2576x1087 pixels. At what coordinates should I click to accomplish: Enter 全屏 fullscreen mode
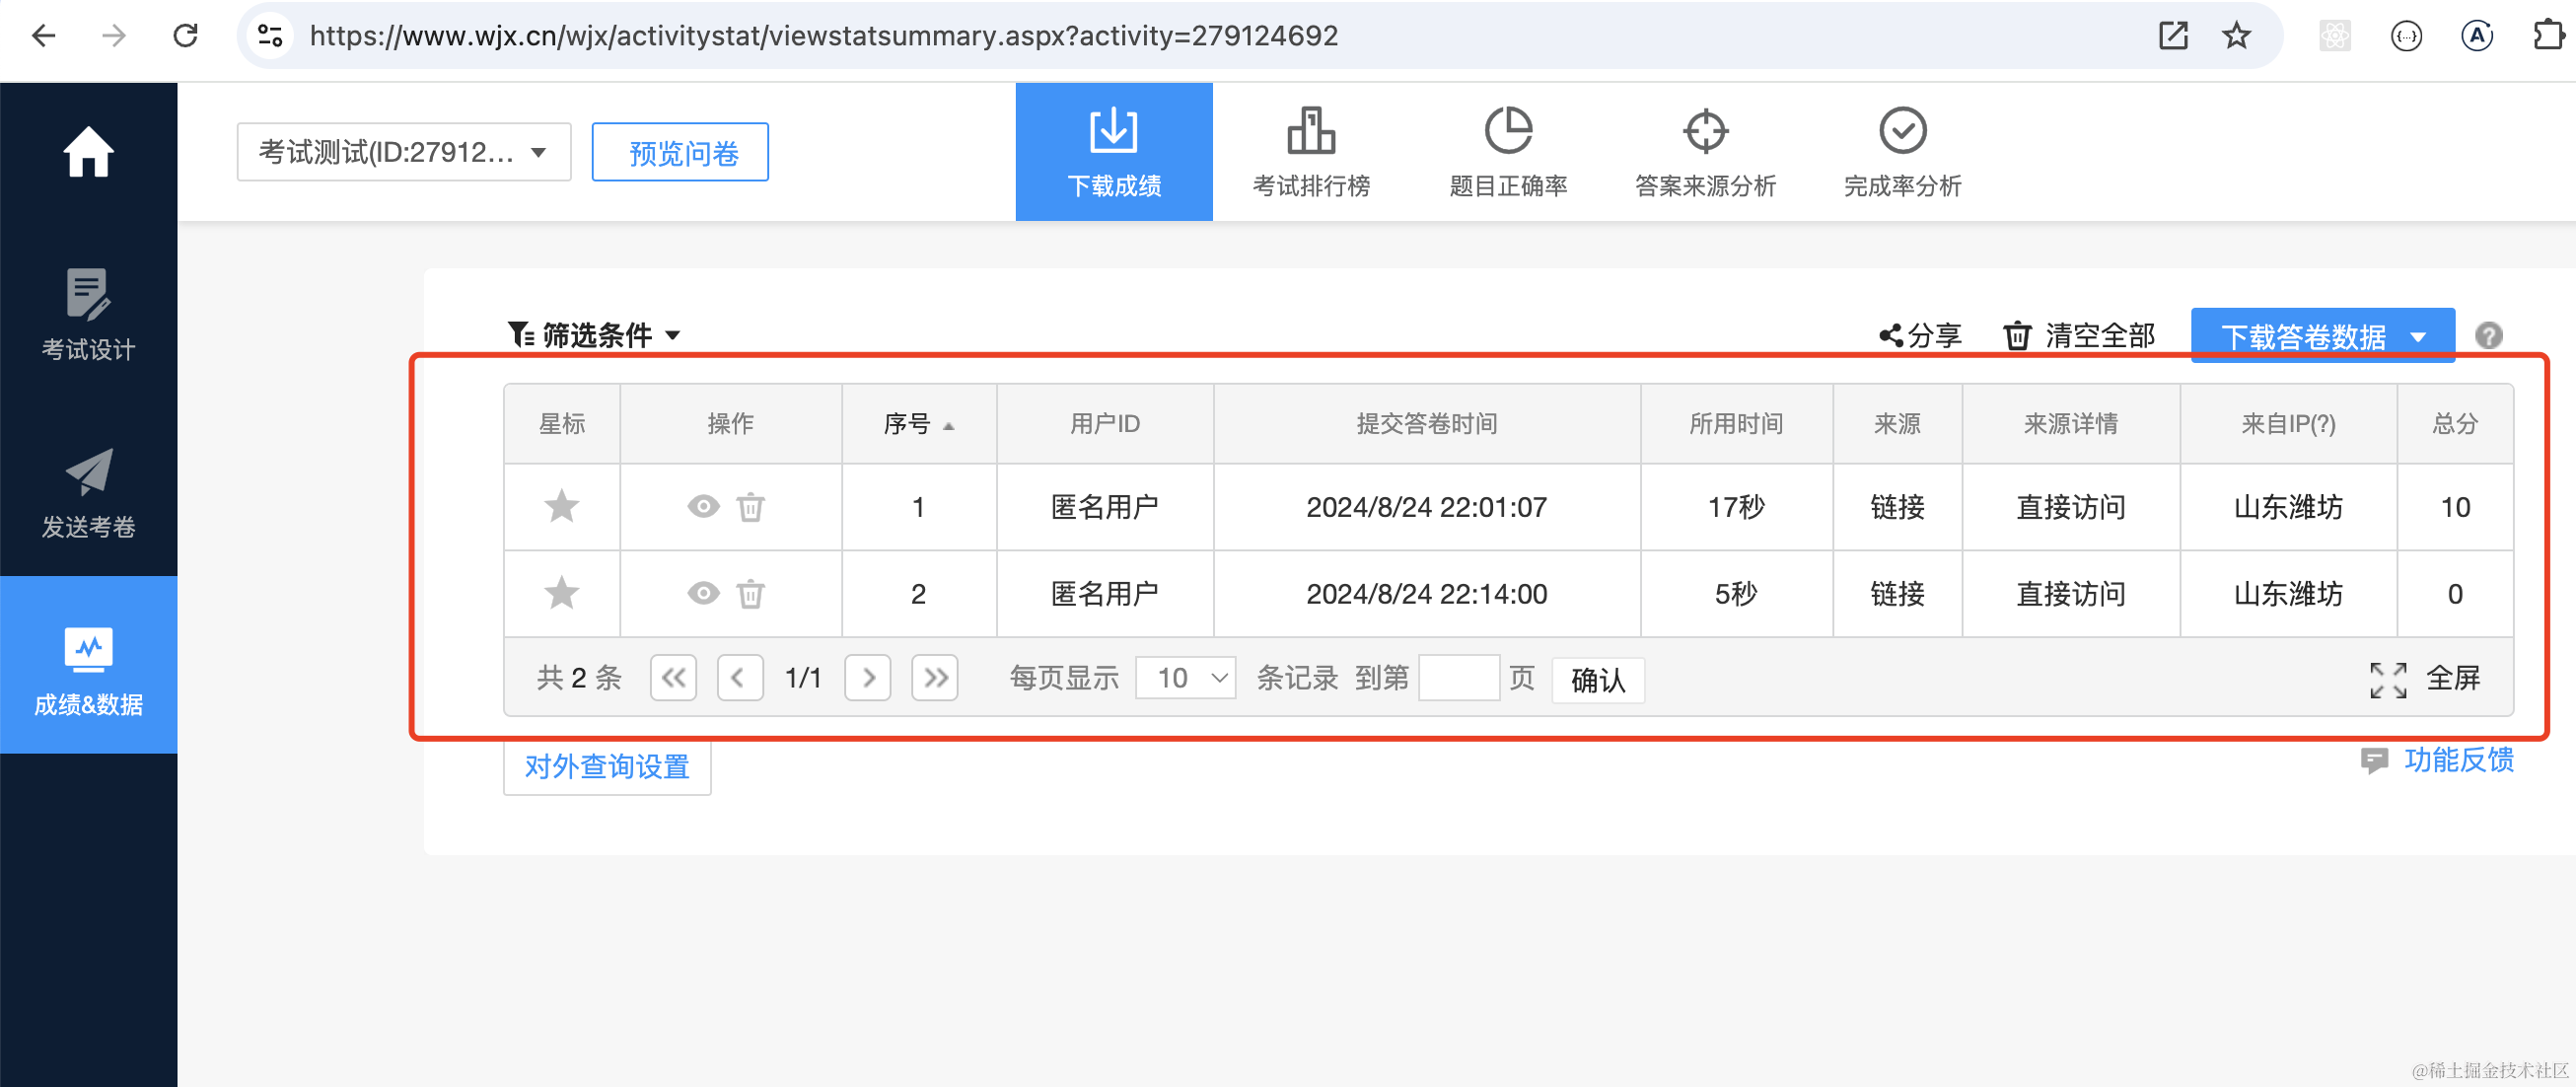coord(2425,679)
